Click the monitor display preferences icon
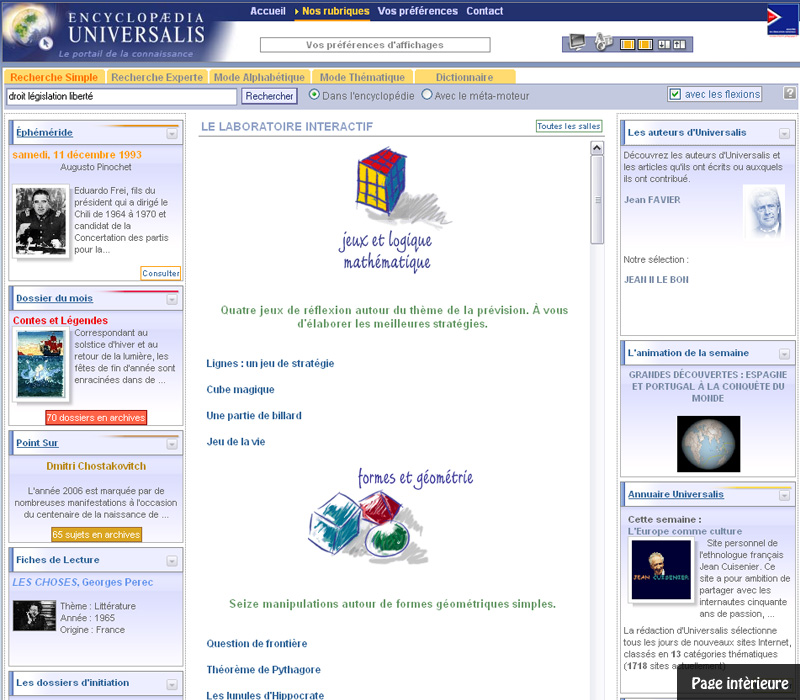The height and width of the screenshot is (700, 800). (577, 42)
